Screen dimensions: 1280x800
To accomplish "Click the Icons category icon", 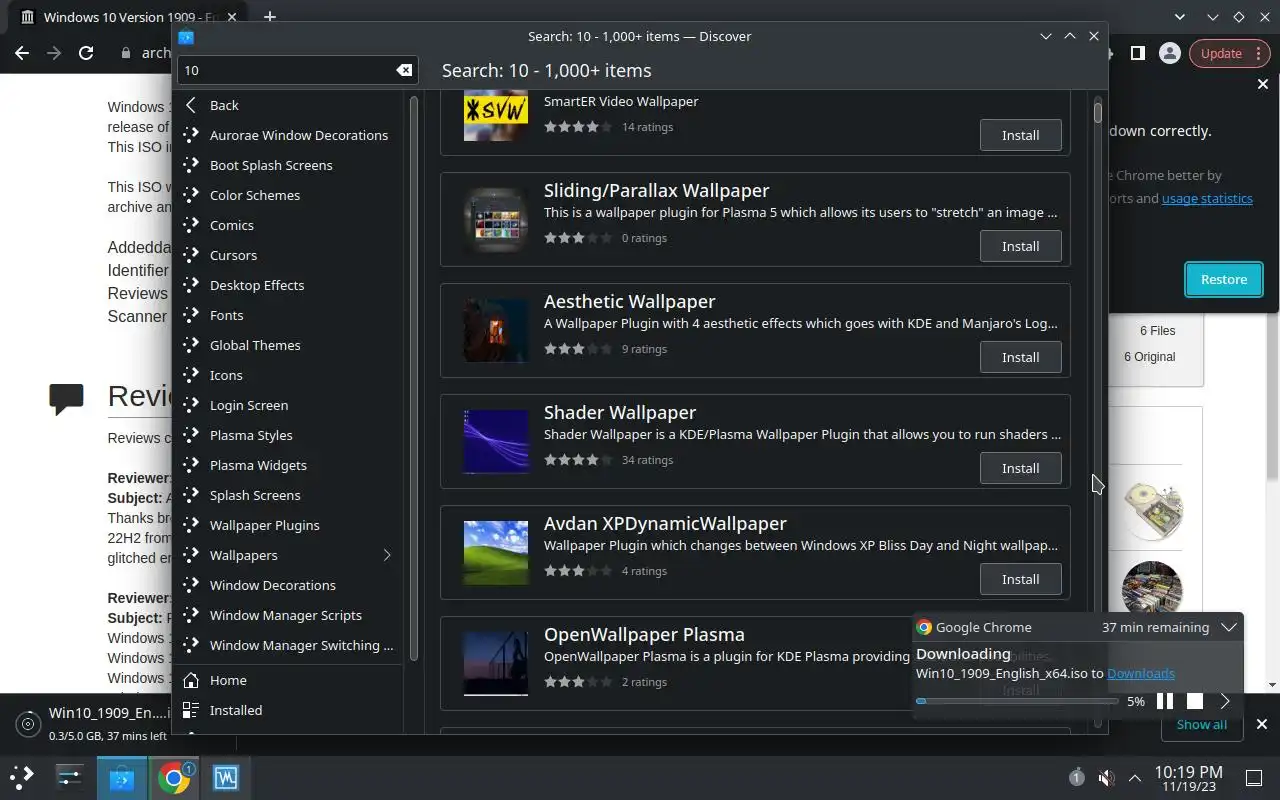I will coord(191,375).
